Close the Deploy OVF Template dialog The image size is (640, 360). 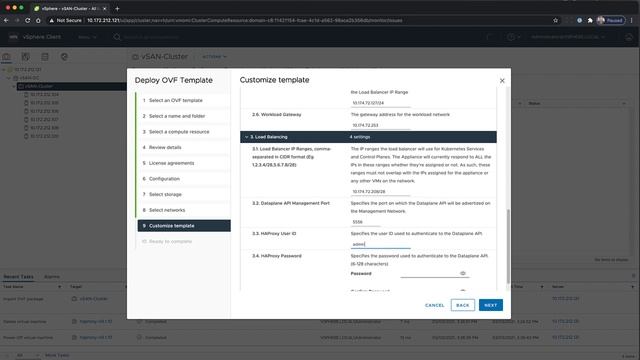pos(502,81)
